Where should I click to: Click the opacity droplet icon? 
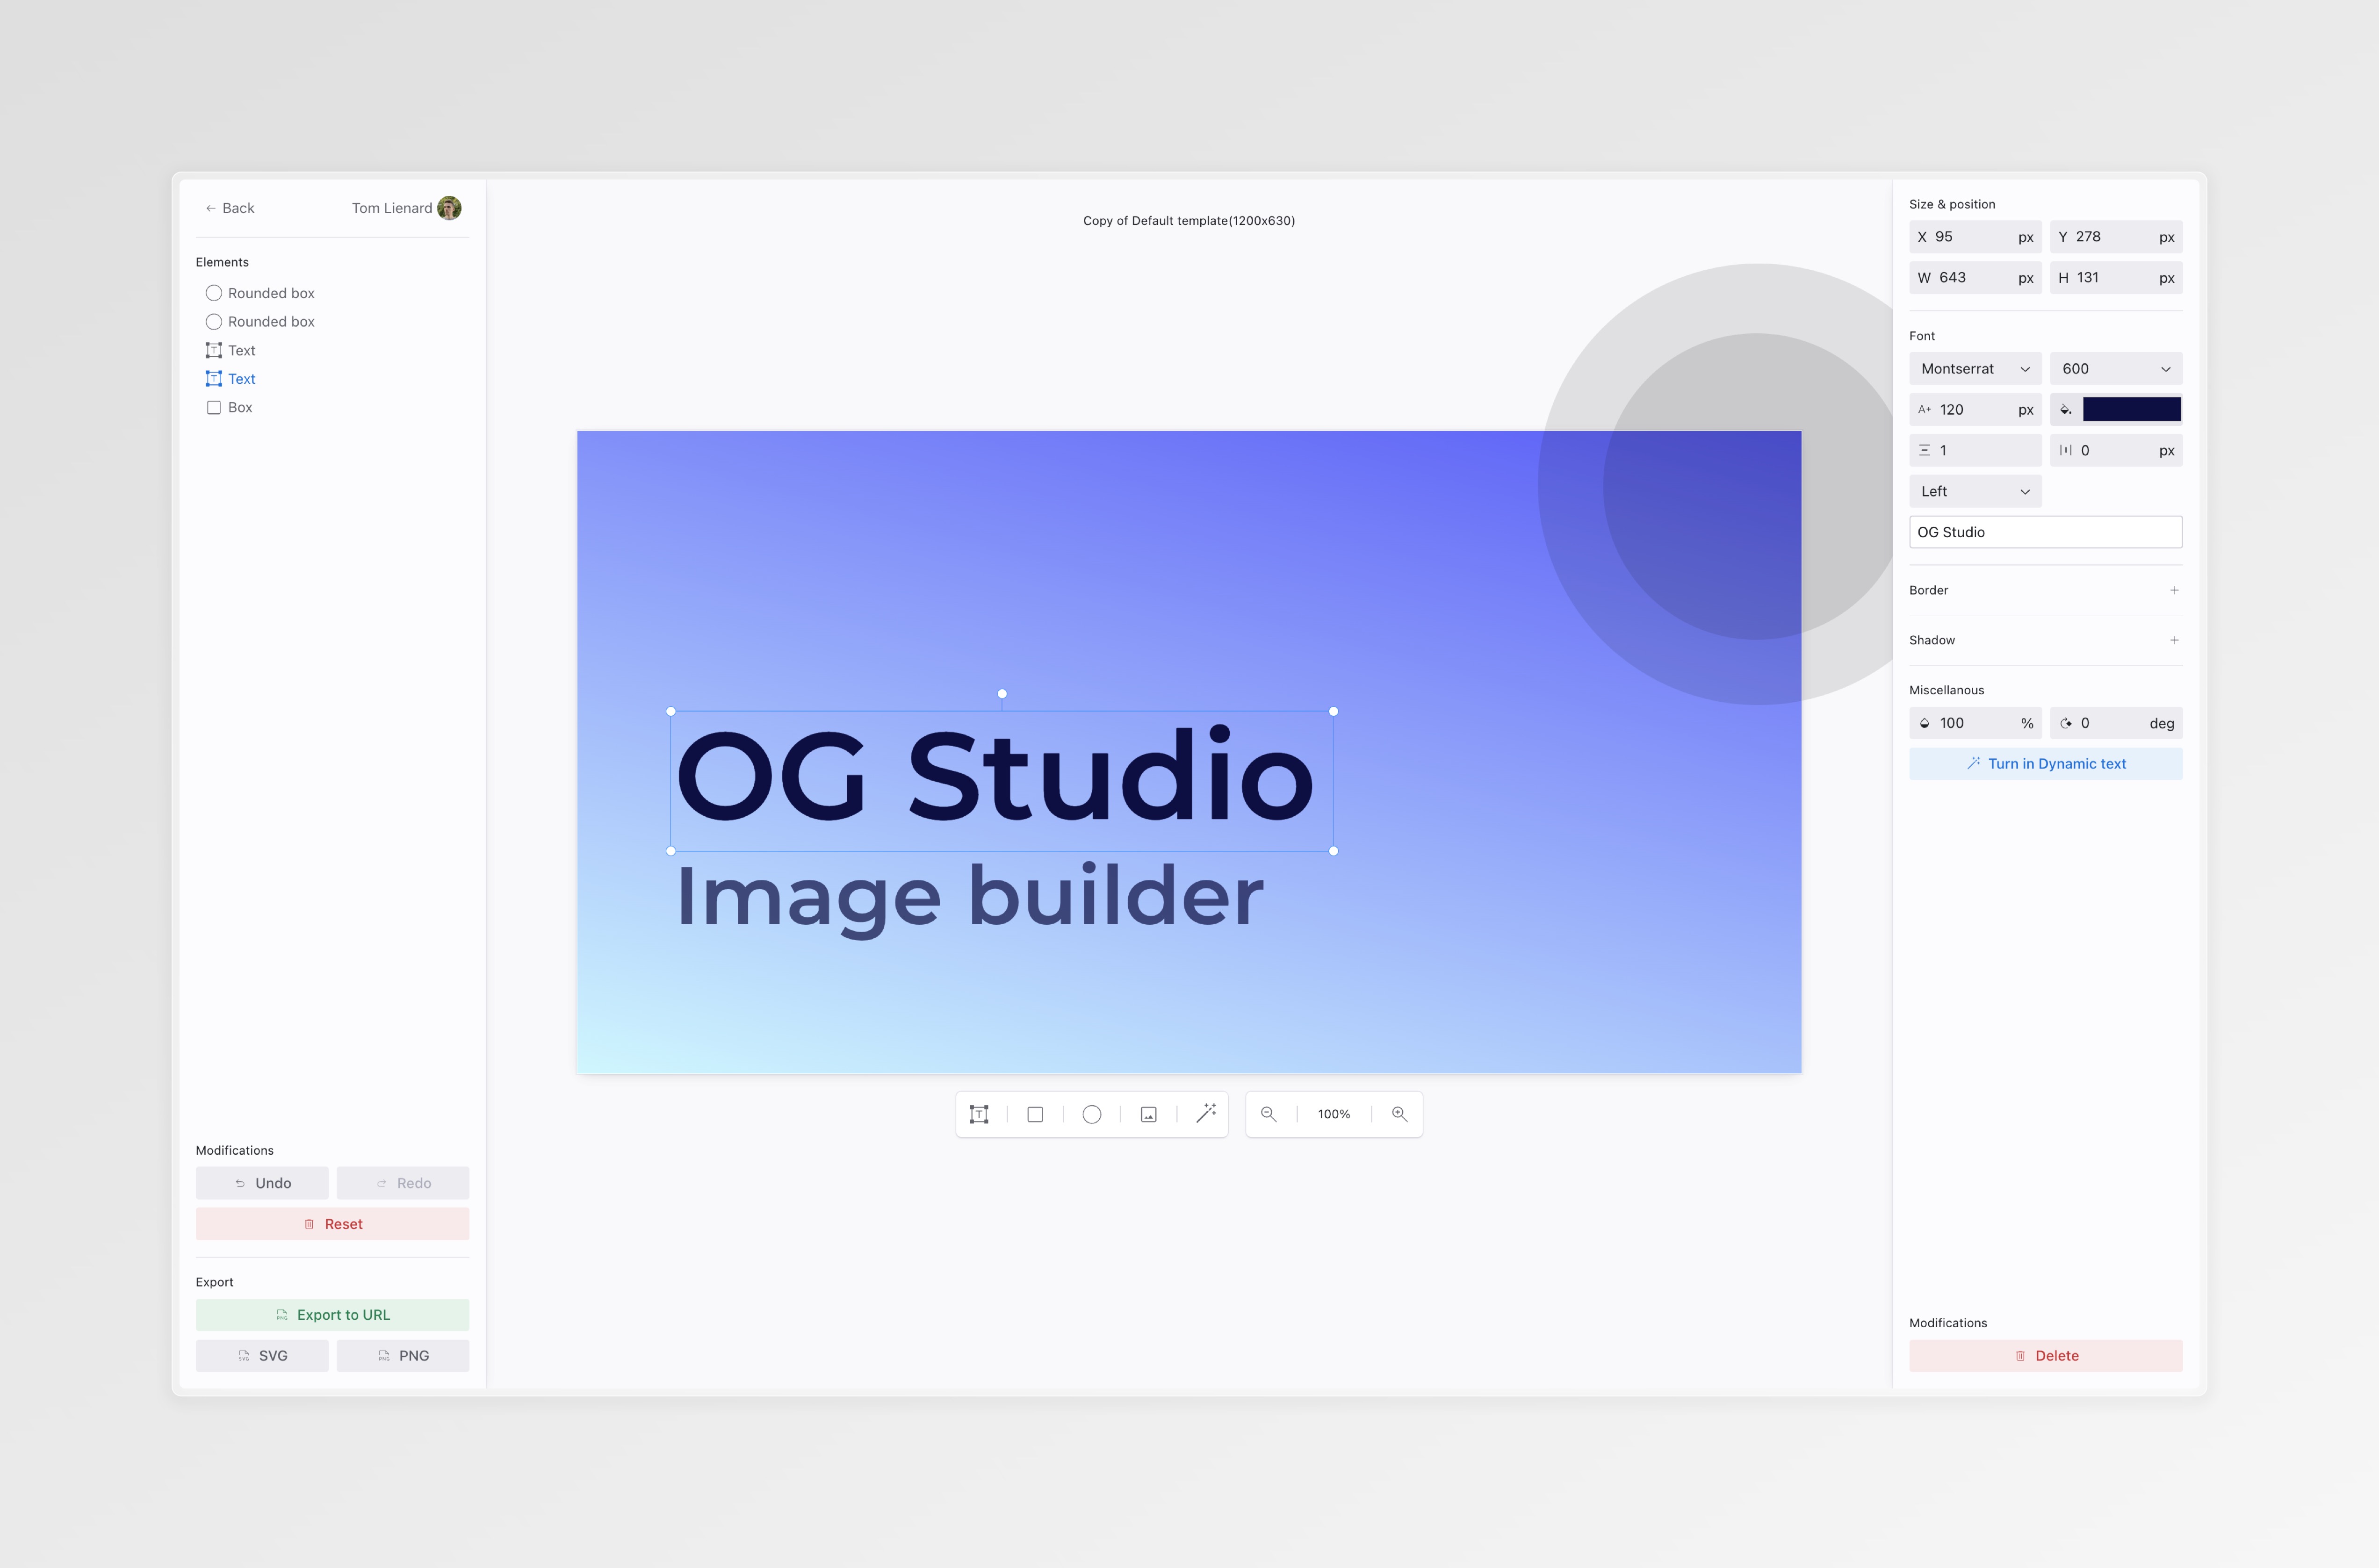(1924, 723)
